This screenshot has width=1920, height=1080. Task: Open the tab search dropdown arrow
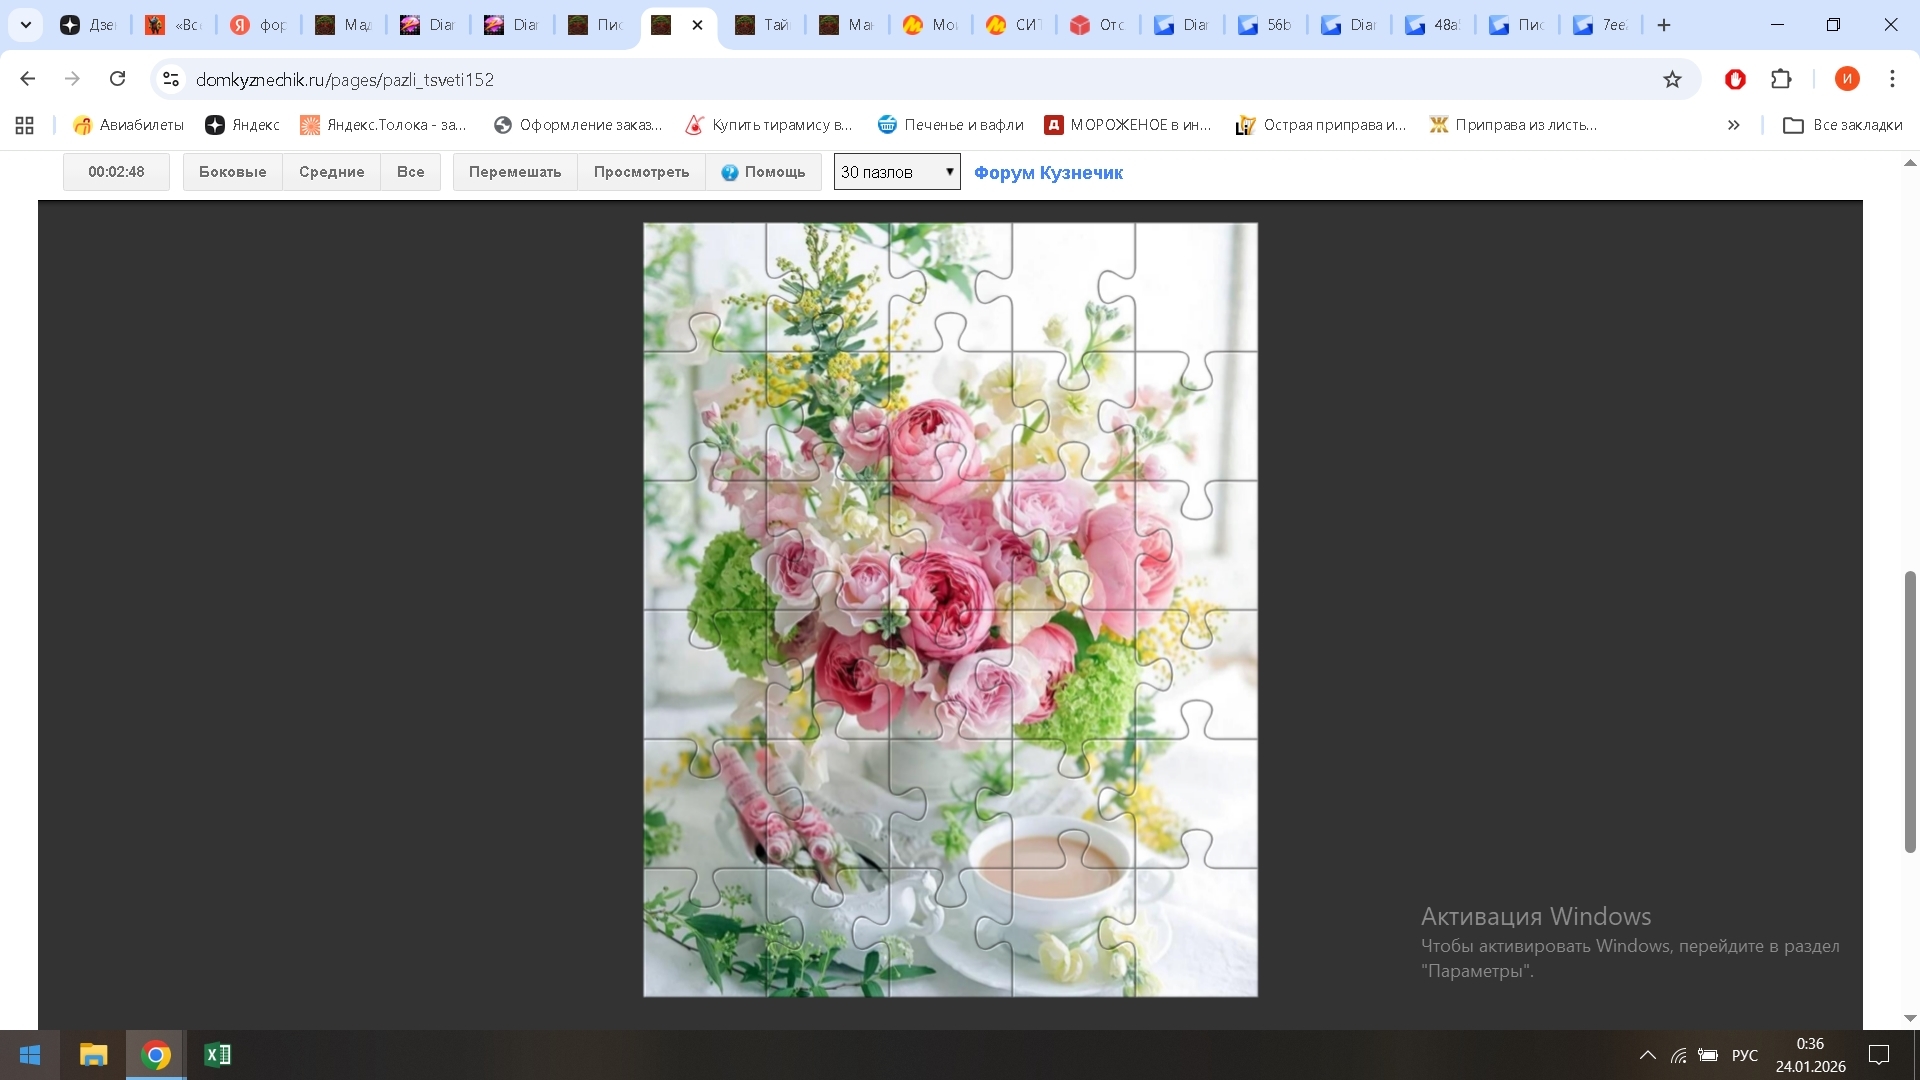pos(26,25)
